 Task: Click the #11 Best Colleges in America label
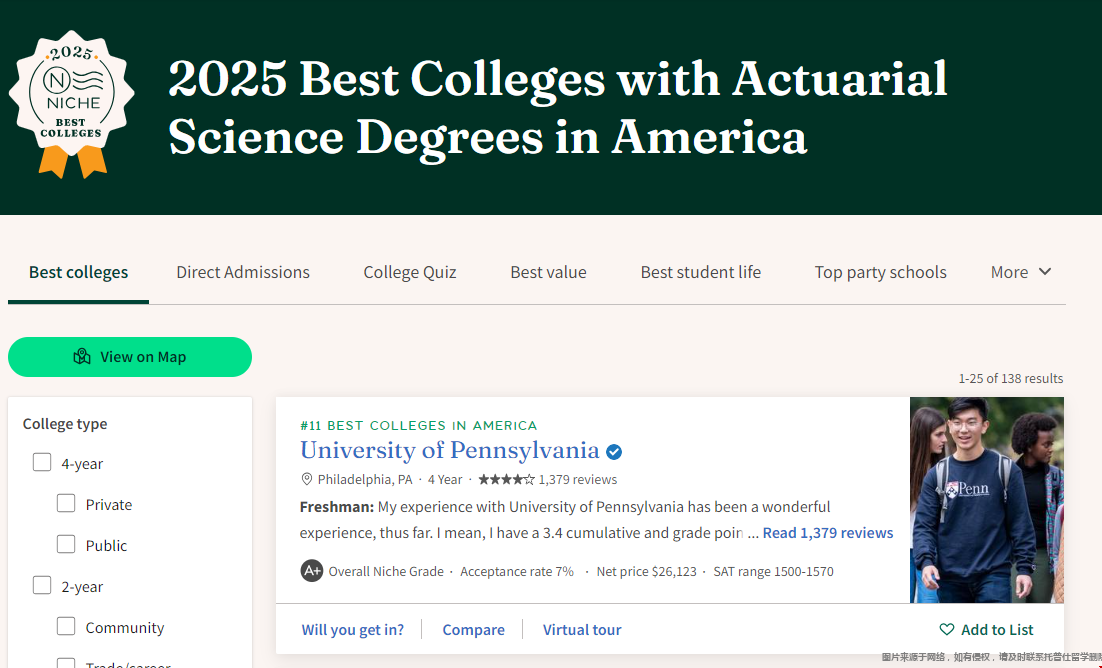tap(418, 425)
